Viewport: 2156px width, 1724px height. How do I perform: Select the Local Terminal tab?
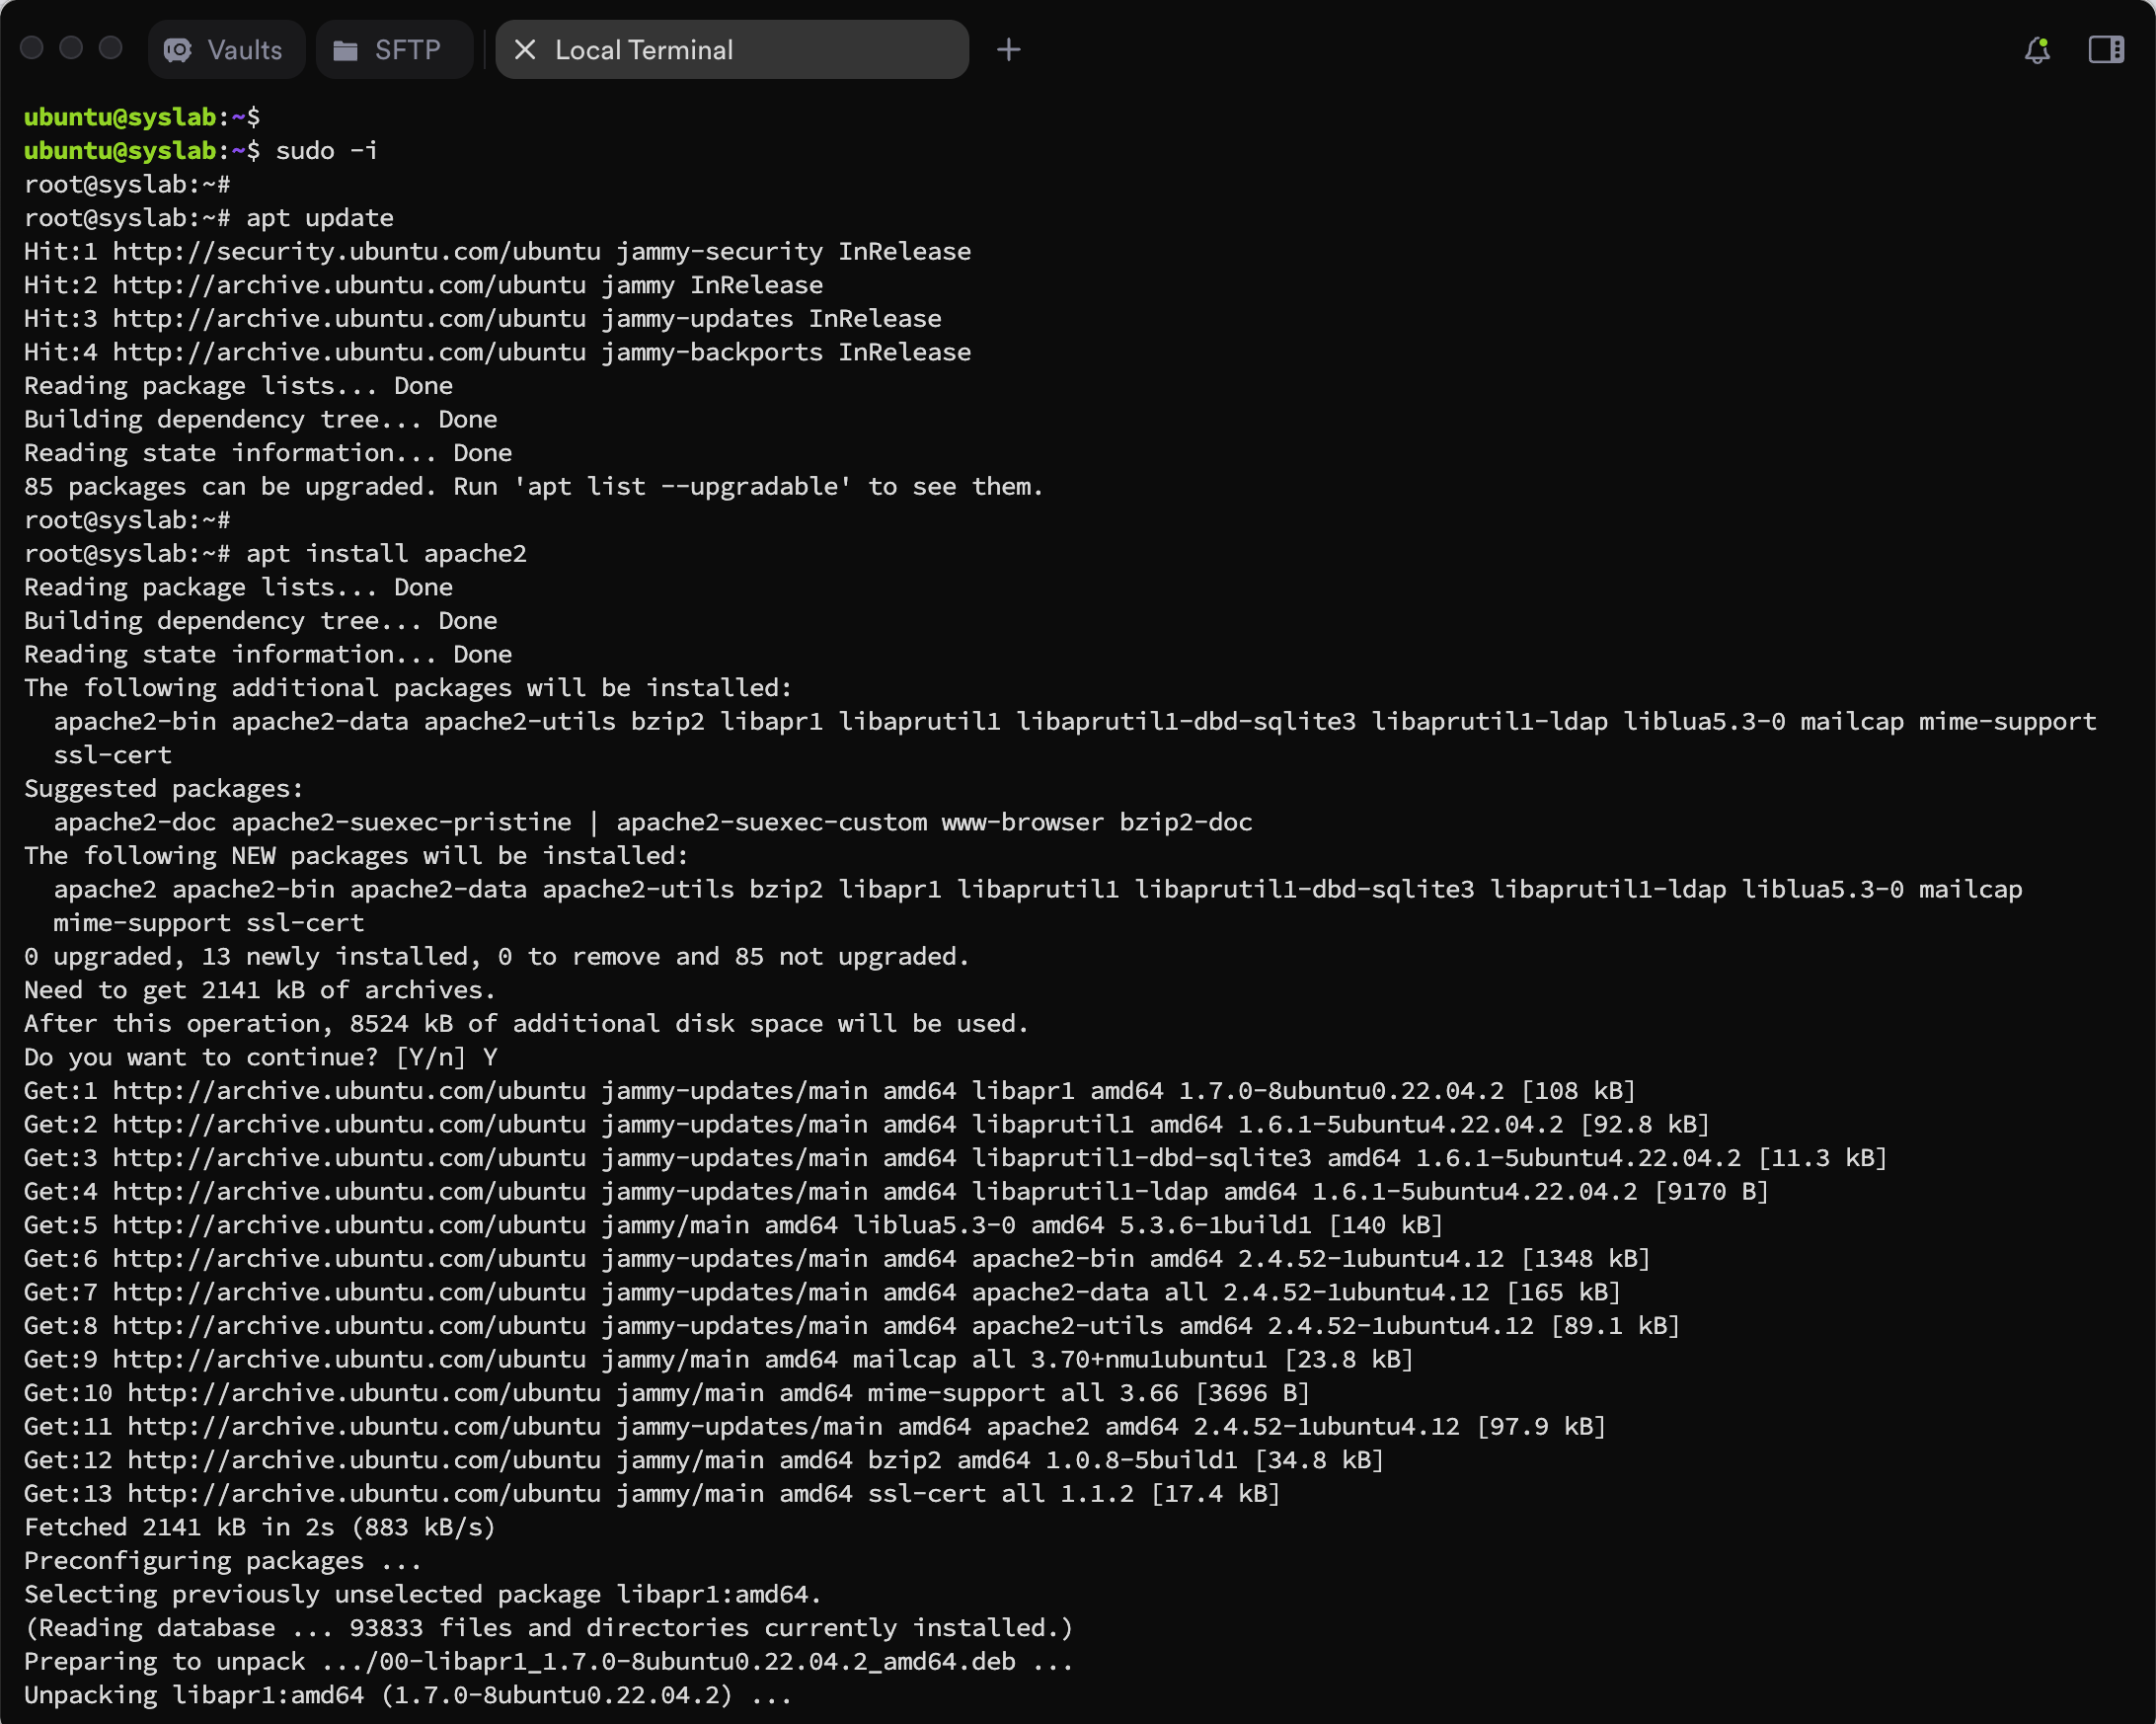point(732,50)
